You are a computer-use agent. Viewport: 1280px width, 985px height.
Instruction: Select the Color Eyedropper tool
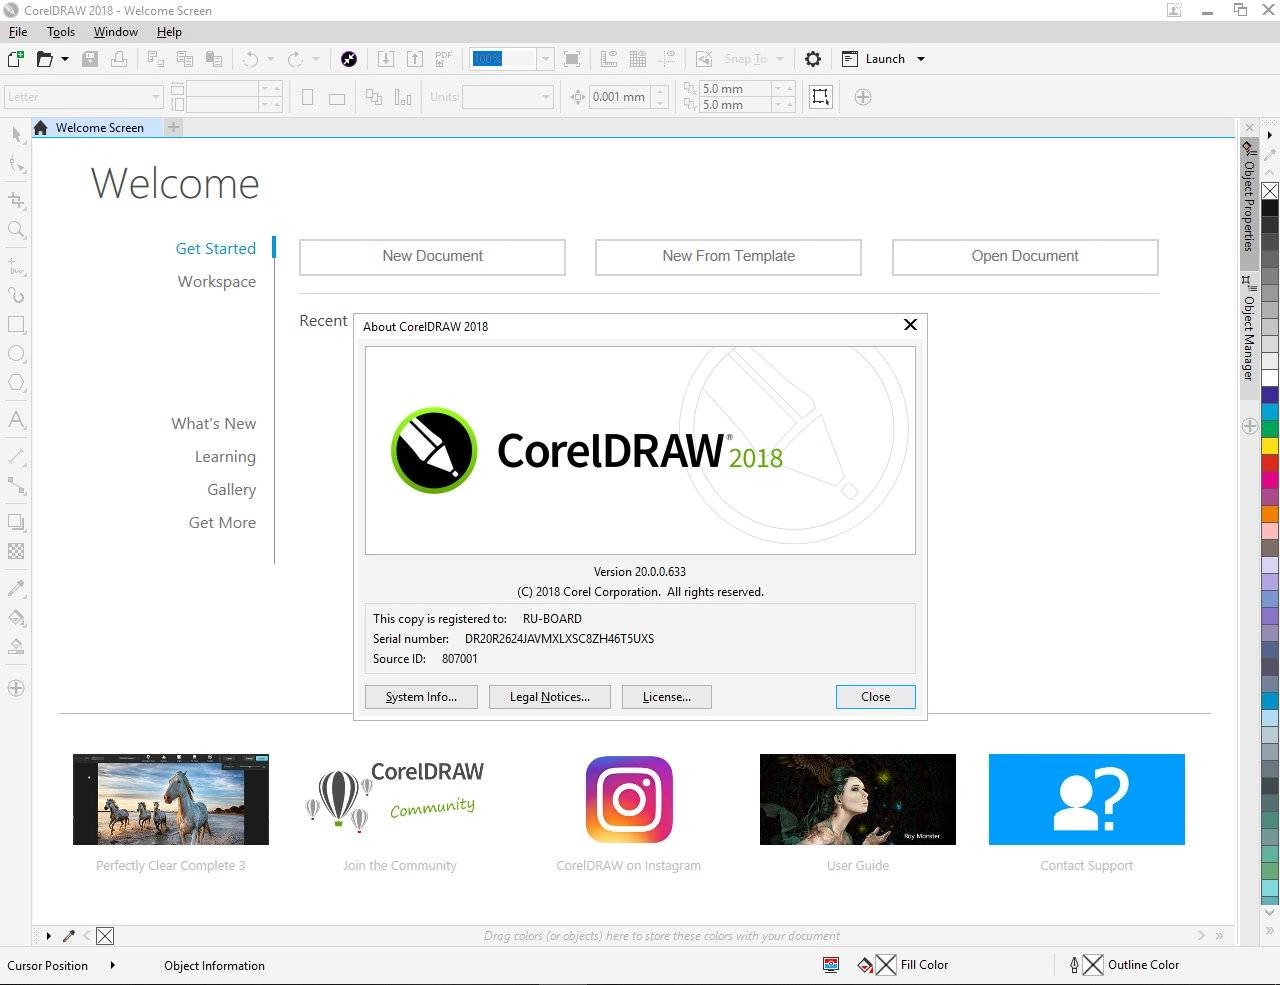coord(16,588)
